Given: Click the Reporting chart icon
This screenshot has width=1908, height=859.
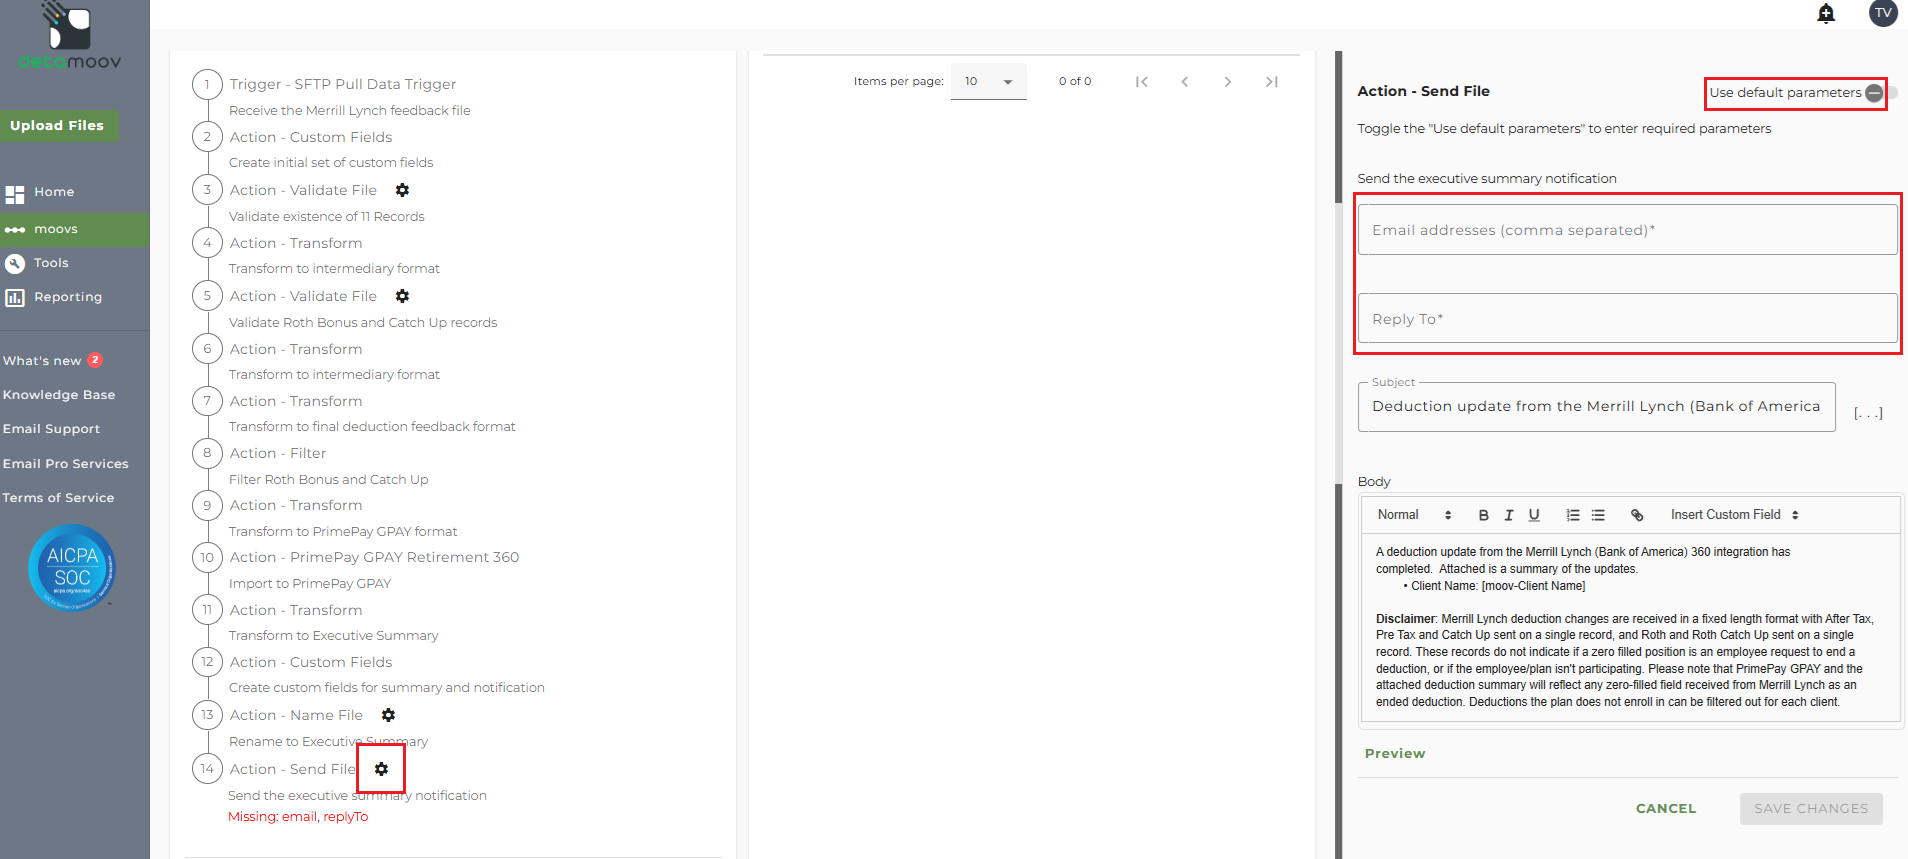Looking at the screenshot, I should (x=15, y=298).
